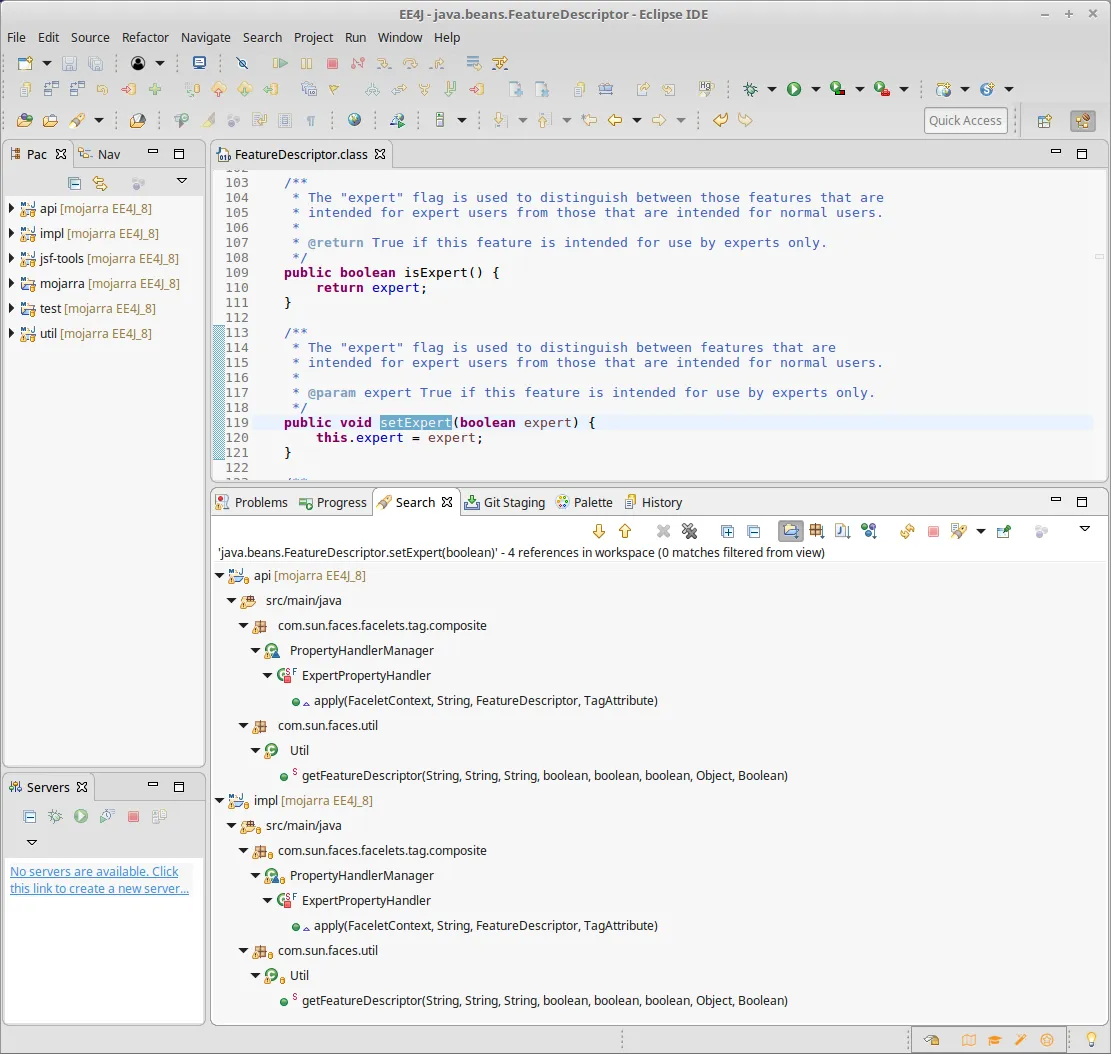Image resolution: width=1111 pixels, height=1054 pixels.
Task: Click the Quick Access search field
Action: (x=965, y=120)
